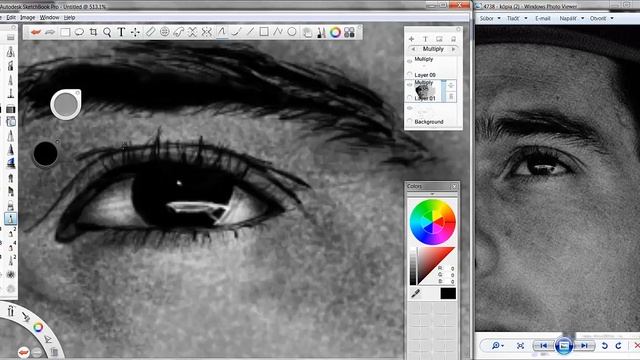Click E-mail in Photo Viewer toolbar
The image size is (640, 360).
click(x=543, y=18)
